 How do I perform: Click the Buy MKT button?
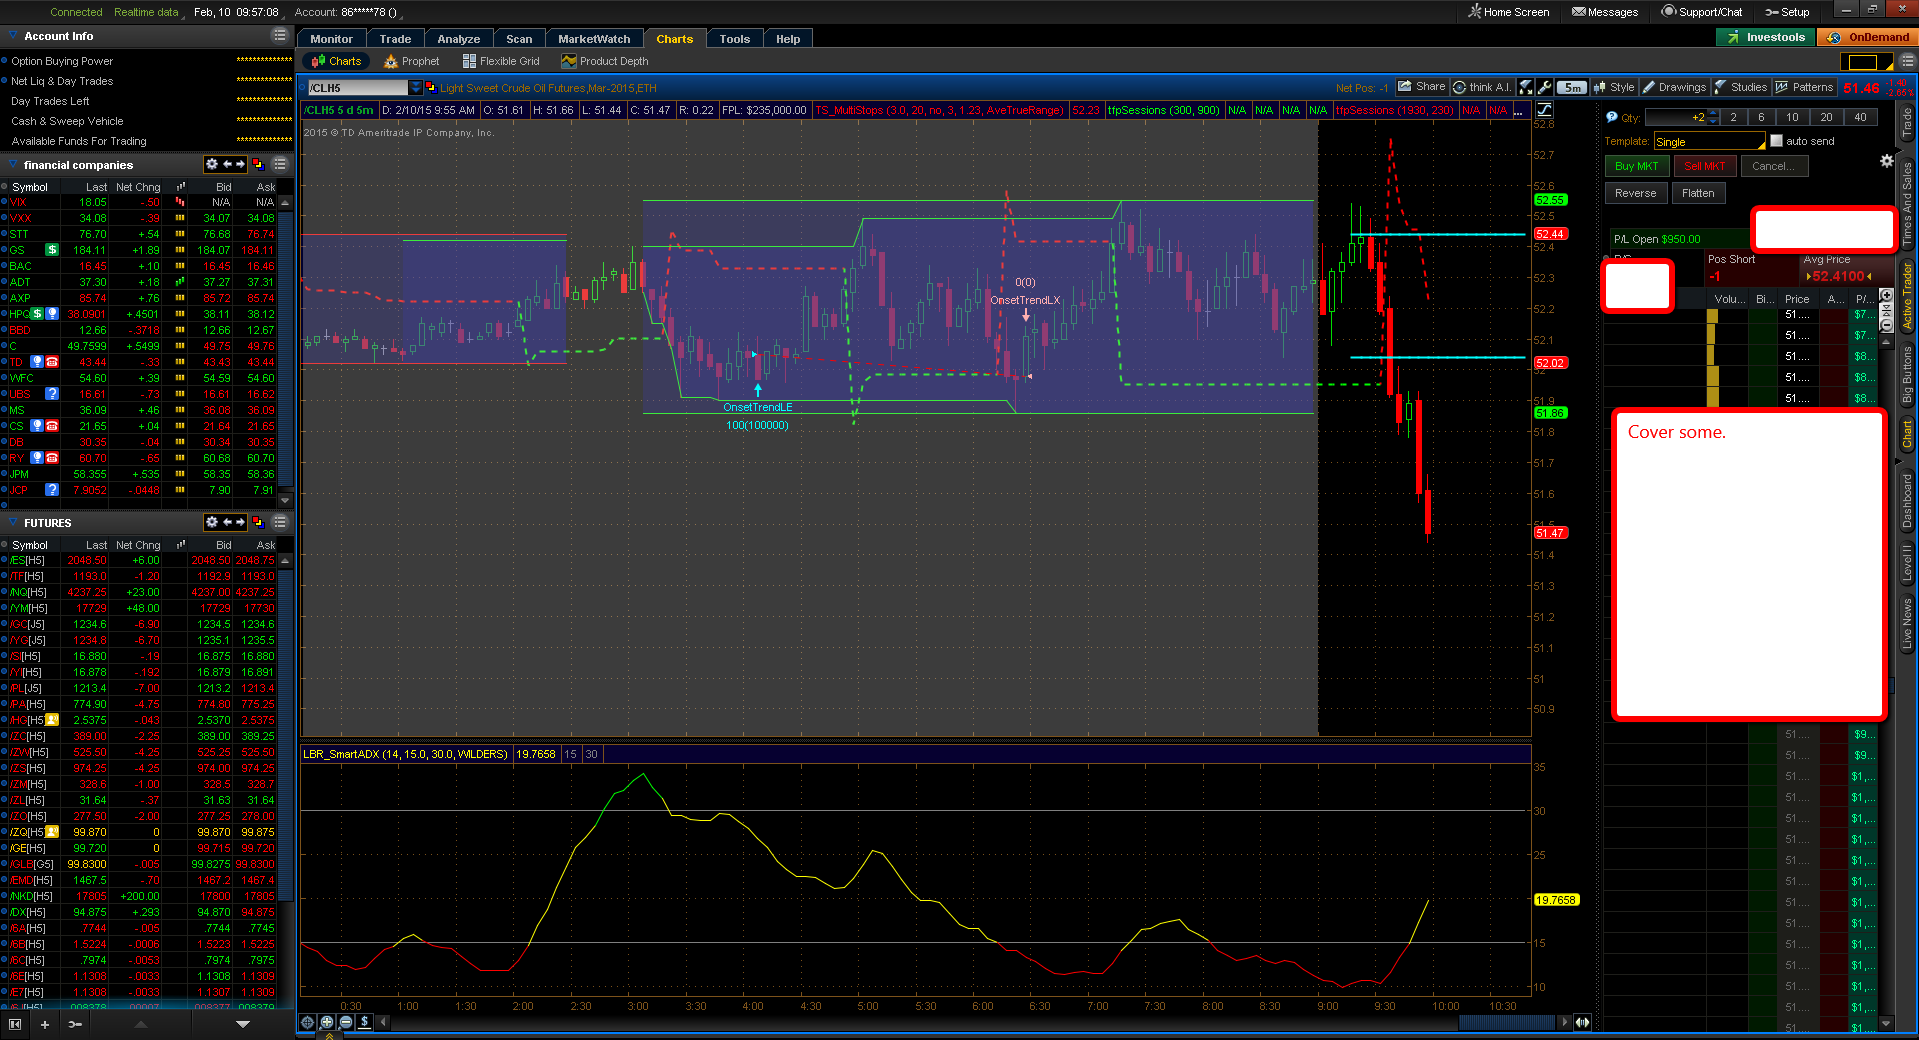tap(1637, 166)
